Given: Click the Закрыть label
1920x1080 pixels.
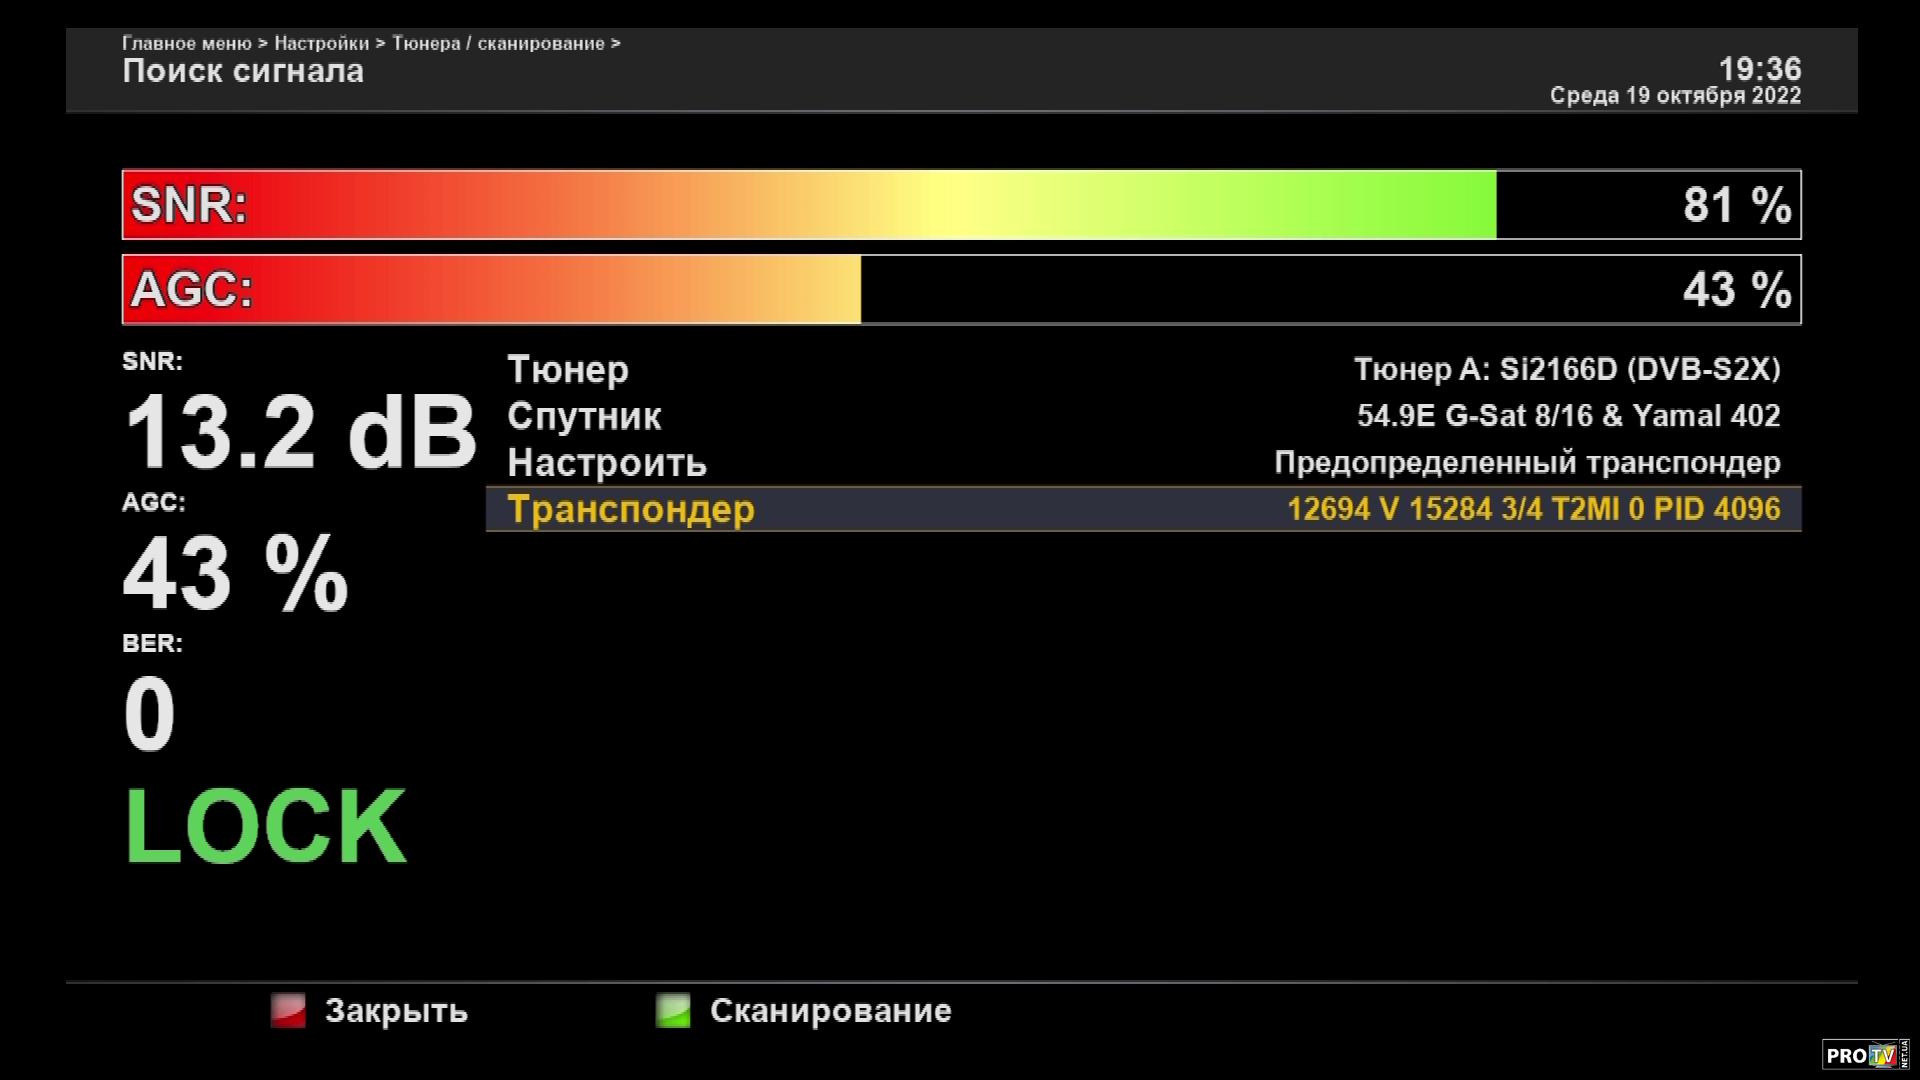Looking at the screenshot, I should [396, 1011].
